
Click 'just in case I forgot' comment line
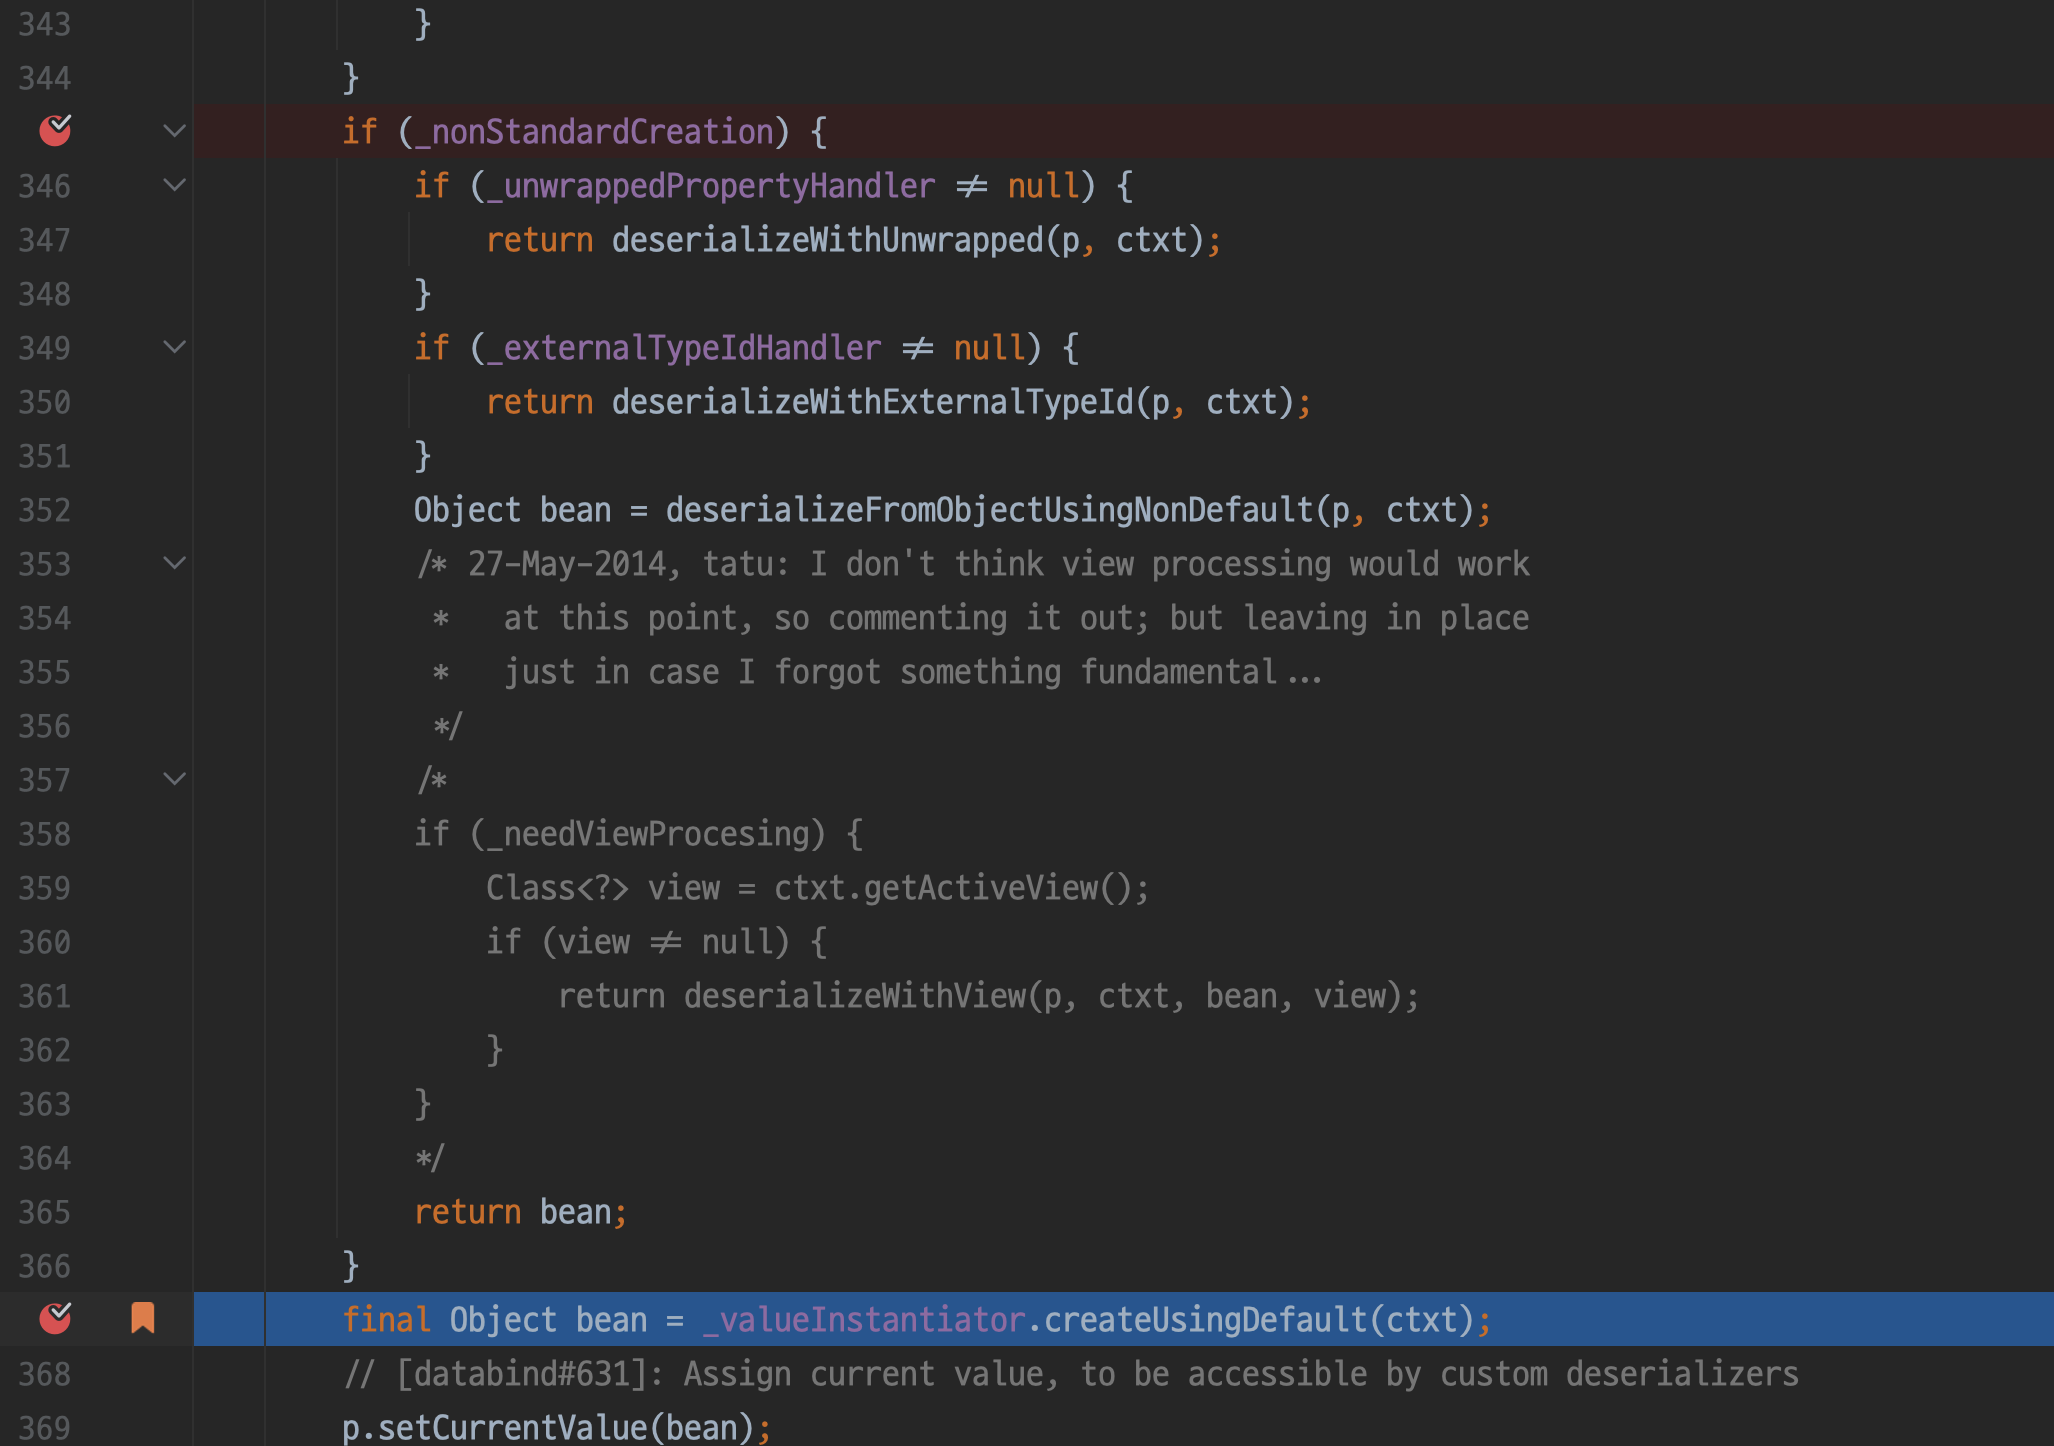click(878, 672)
